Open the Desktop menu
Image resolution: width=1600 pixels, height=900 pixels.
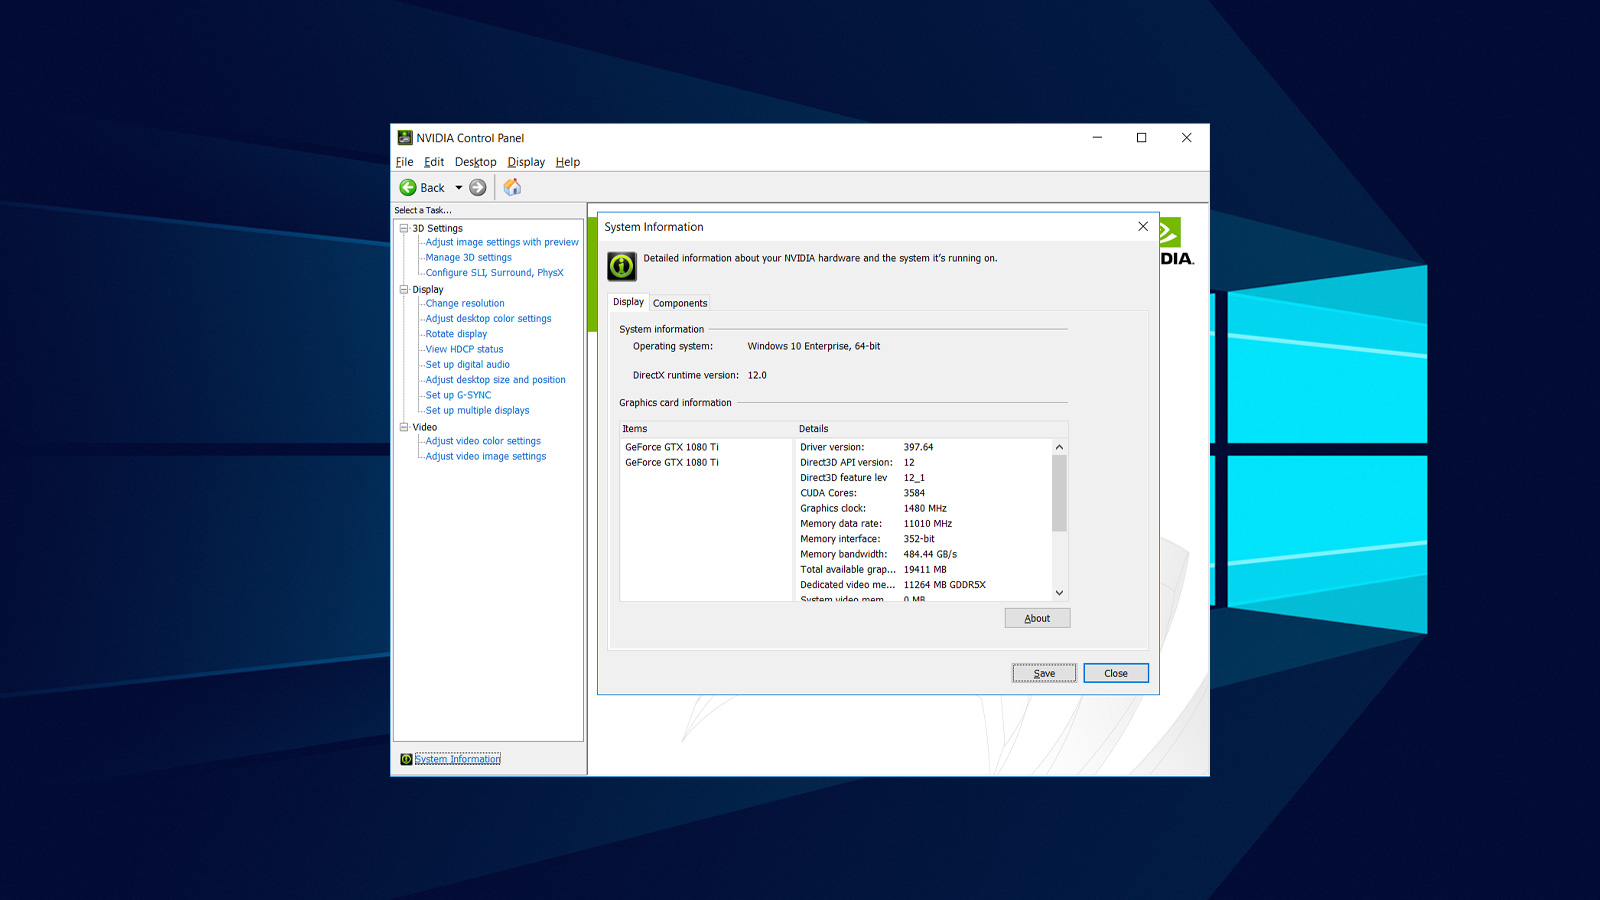[x=475, y=162]
